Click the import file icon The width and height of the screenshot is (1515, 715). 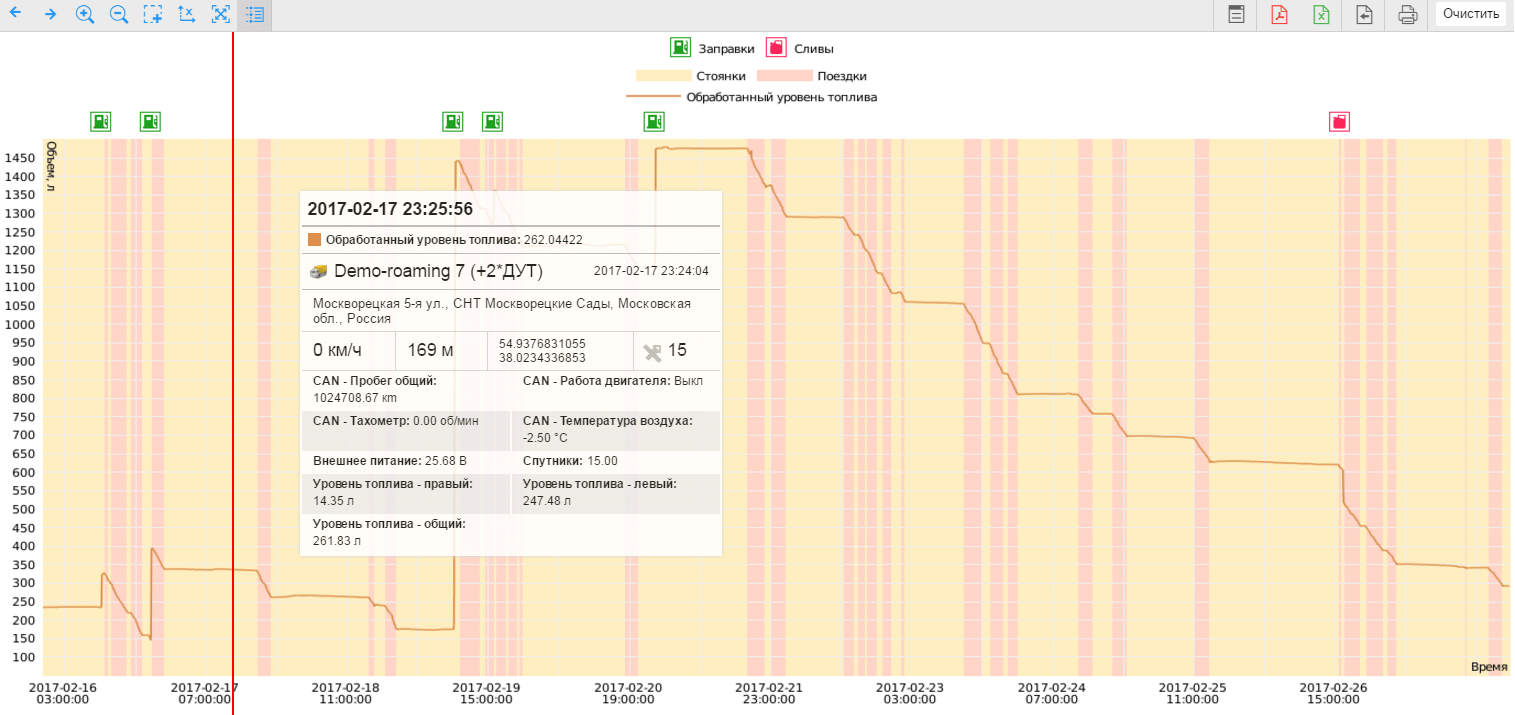pos(1364,14)
